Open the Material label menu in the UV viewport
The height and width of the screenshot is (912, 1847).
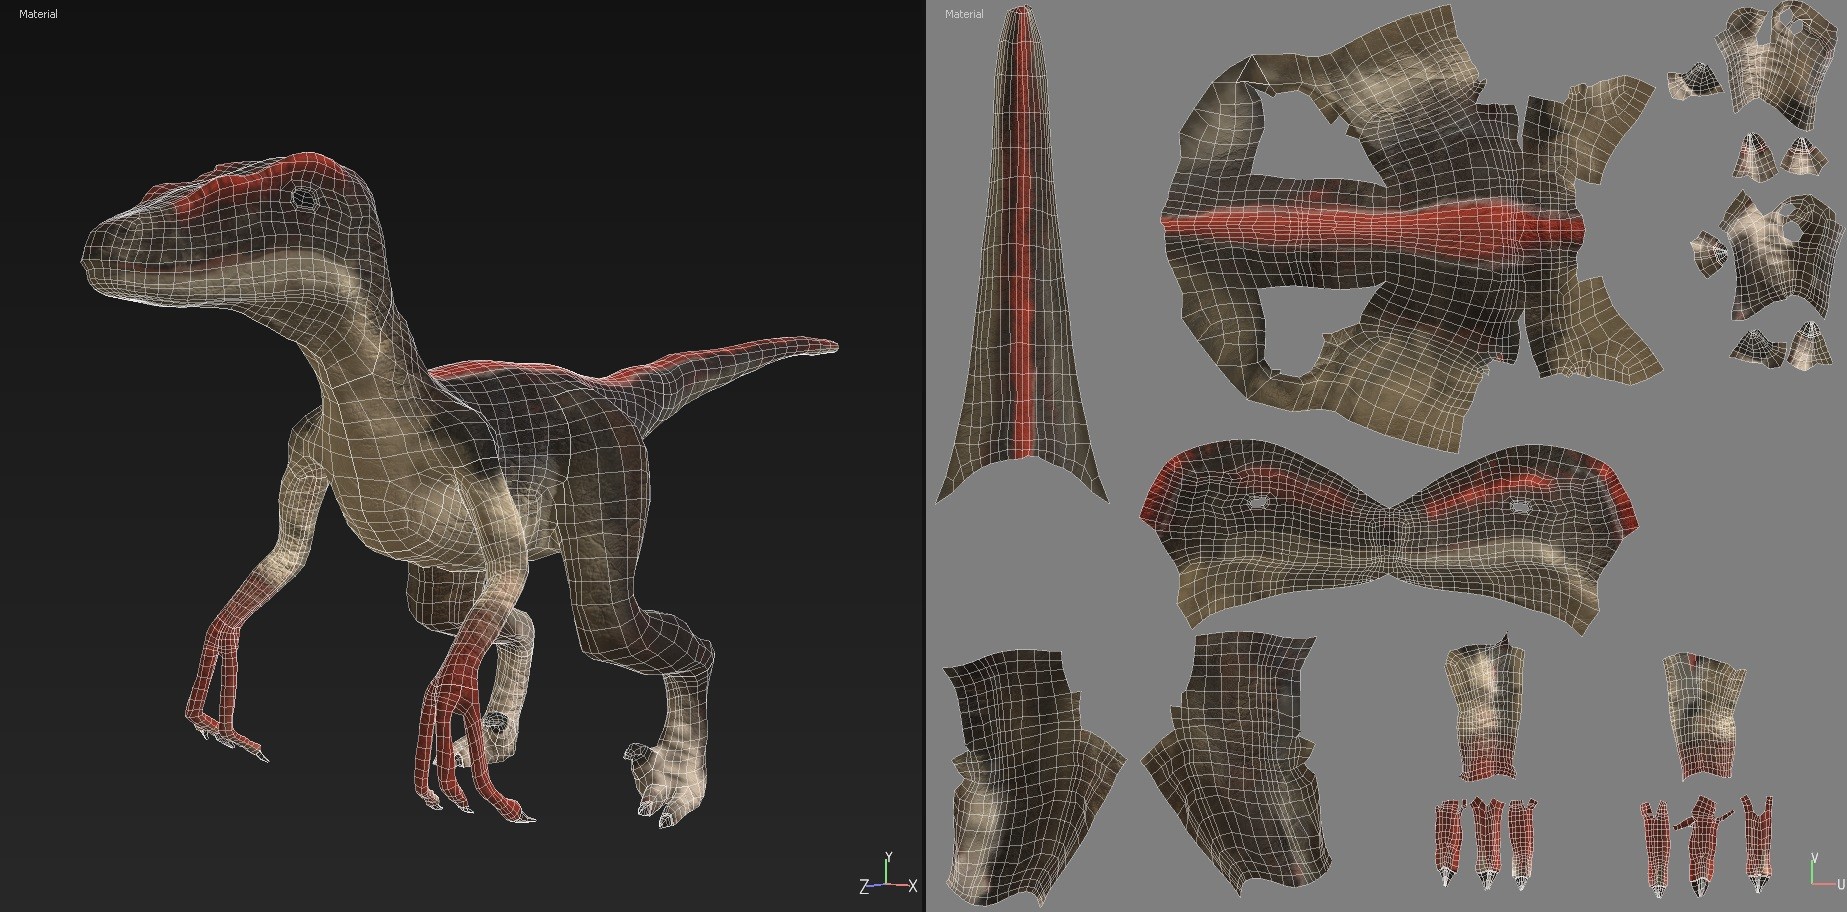966,15
